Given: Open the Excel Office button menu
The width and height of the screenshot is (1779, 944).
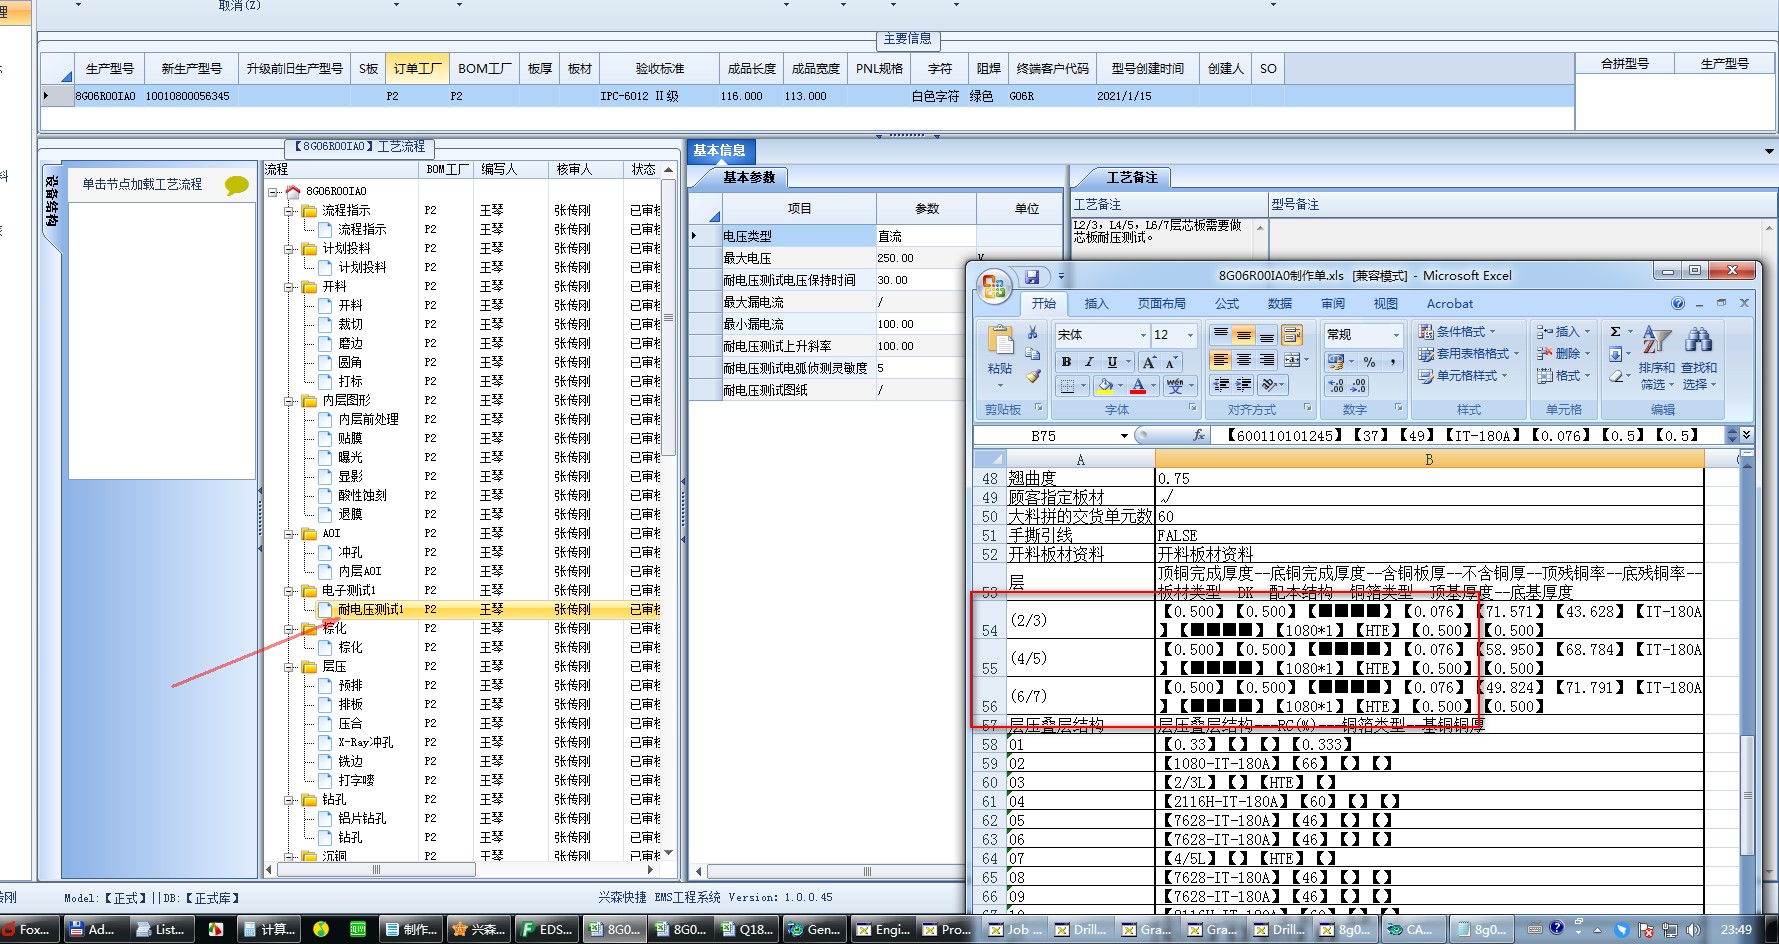Looking at the screenshot, I should coord(994,287).
